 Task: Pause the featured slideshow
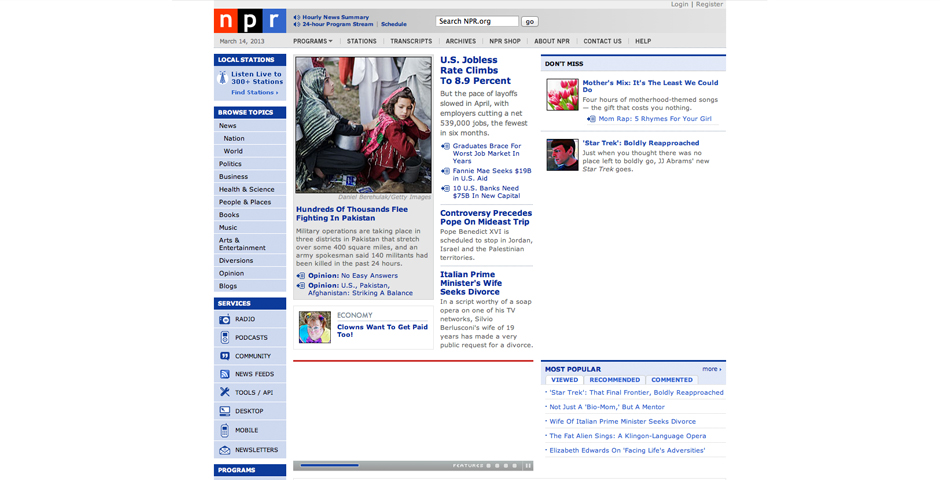pos(528,466)
